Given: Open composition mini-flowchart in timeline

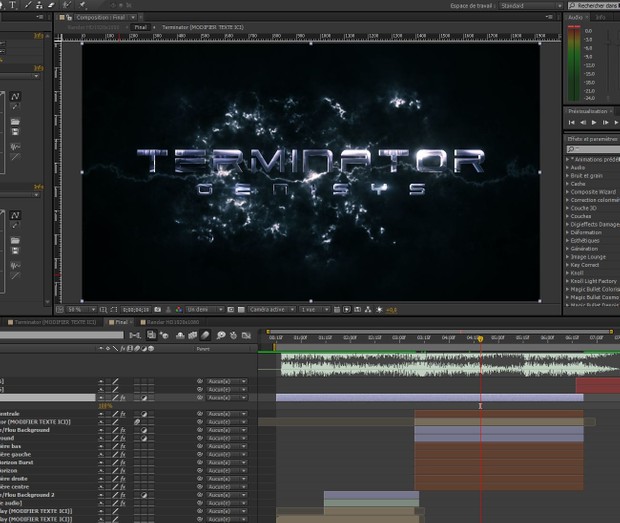Looking at the screenshot, I should point(135,335).
